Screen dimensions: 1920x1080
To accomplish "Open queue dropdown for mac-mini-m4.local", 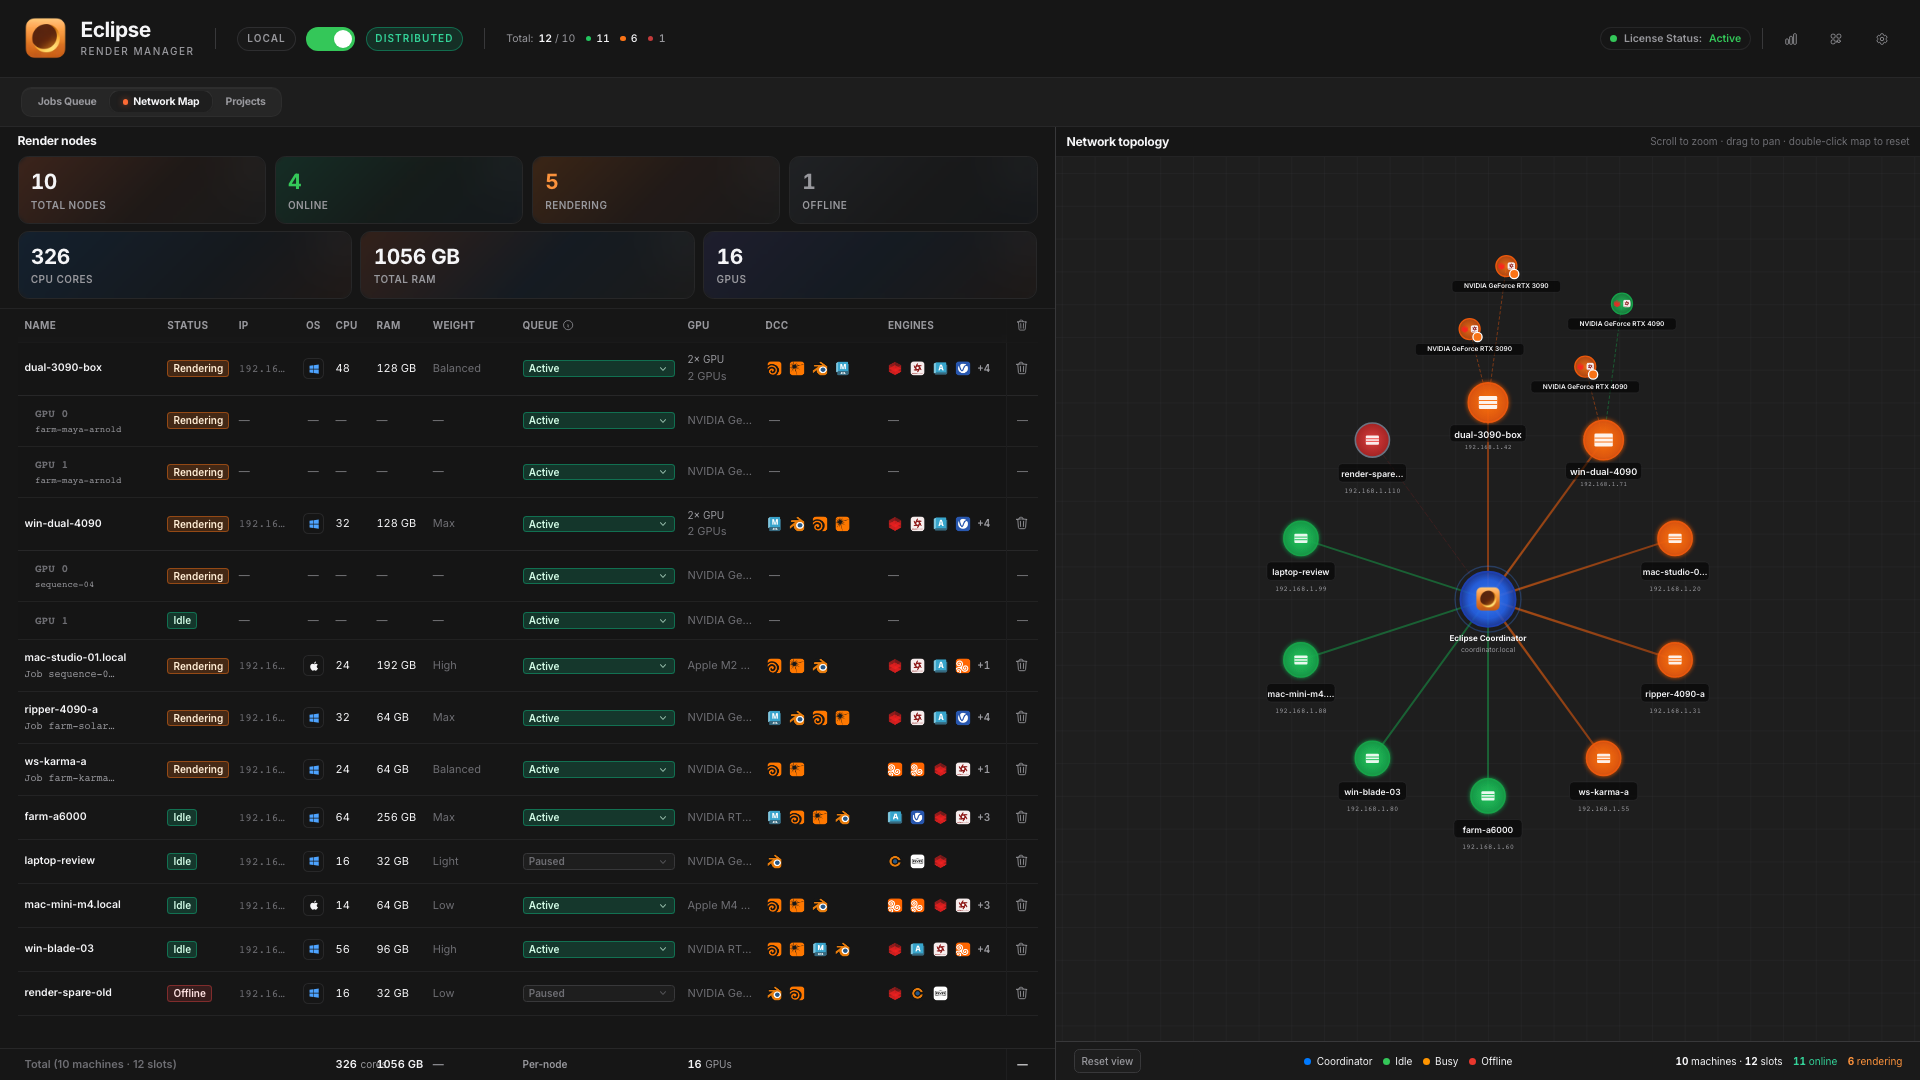I will (598, 905).
